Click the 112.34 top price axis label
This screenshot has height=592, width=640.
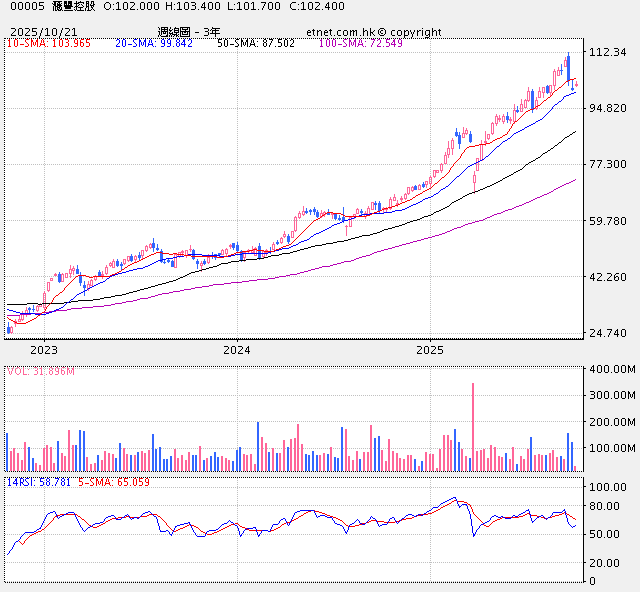pos(608,52)
